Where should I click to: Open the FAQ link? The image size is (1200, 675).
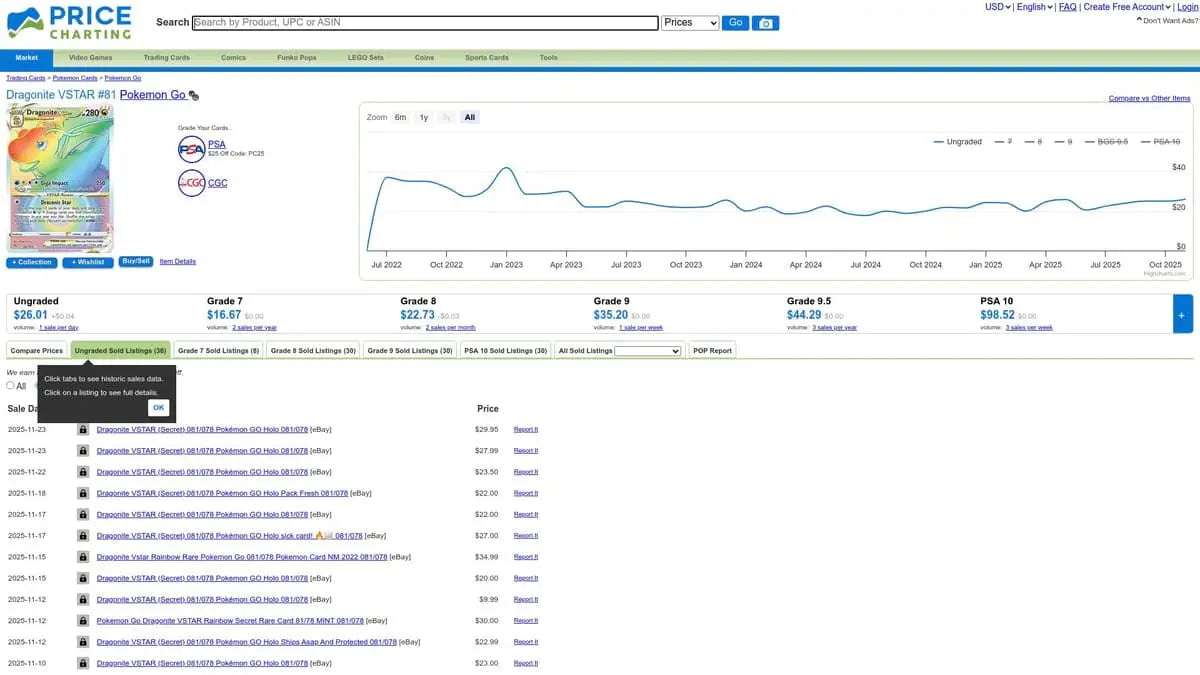1068,7
